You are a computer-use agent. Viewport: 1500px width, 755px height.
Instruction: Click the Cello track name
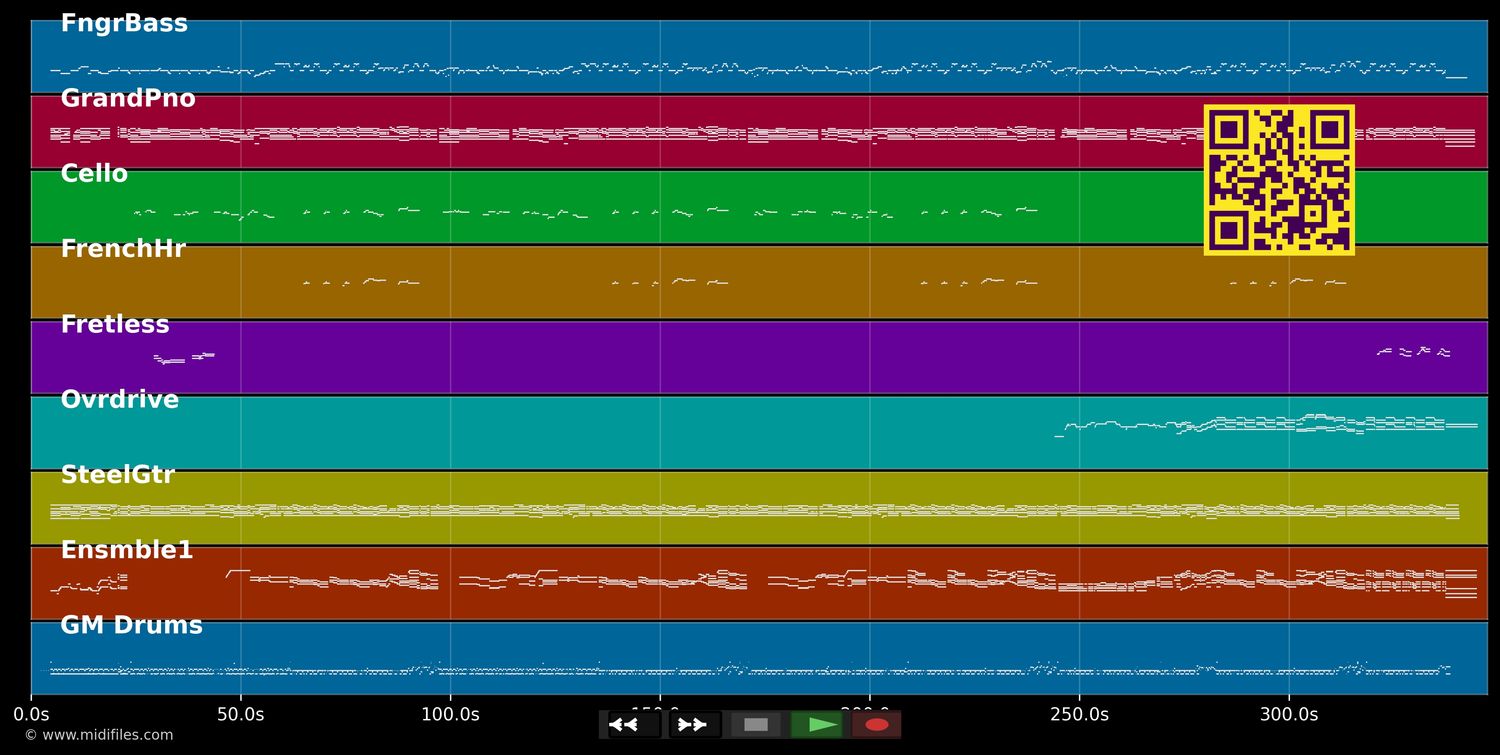[94, 174]
